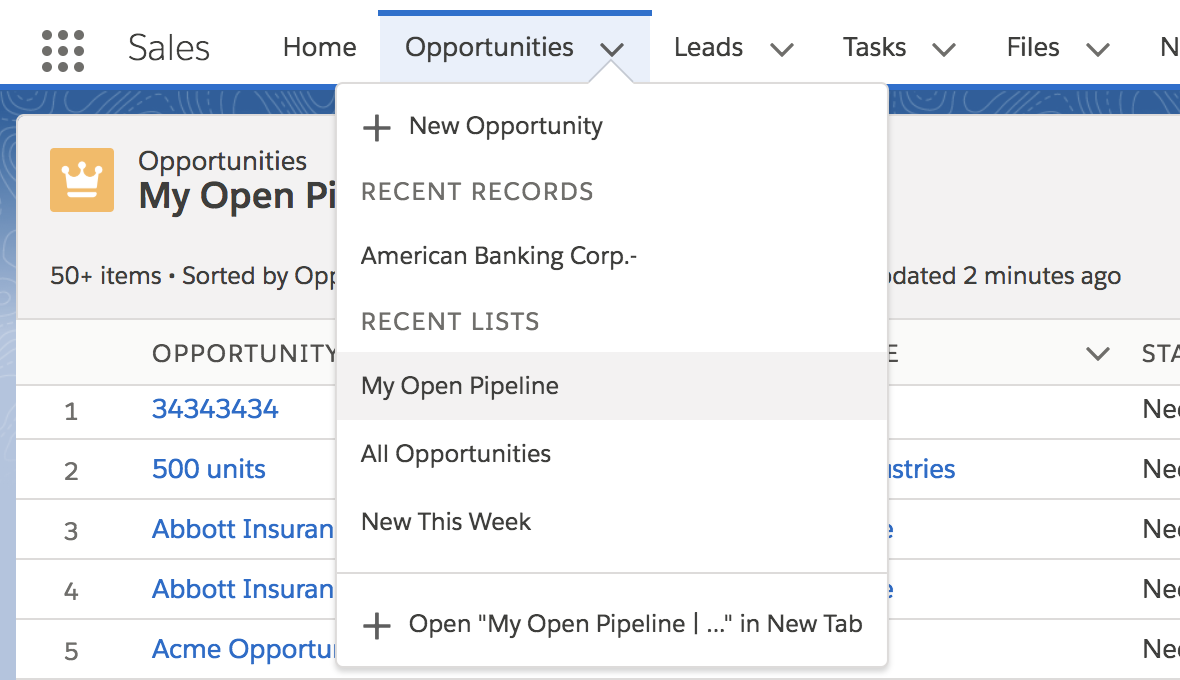Switch to the Leads tab

coord(708,47)
